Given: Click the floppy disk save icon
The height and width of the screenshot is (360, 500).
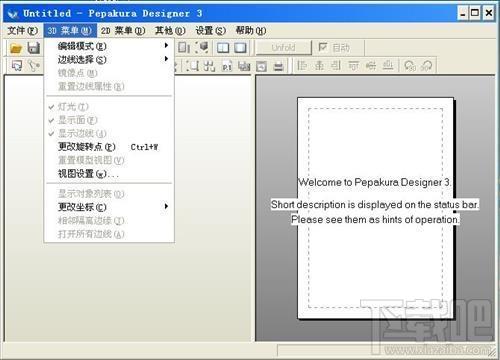Looking at the screenshot, I should click(x=34, y=48).
